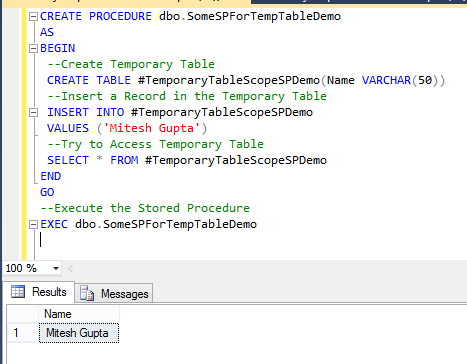Screen dimensions: 467x364
Task: Click the '--Execute the Stored Procedure' comment
Action: [x=145, y=208]
